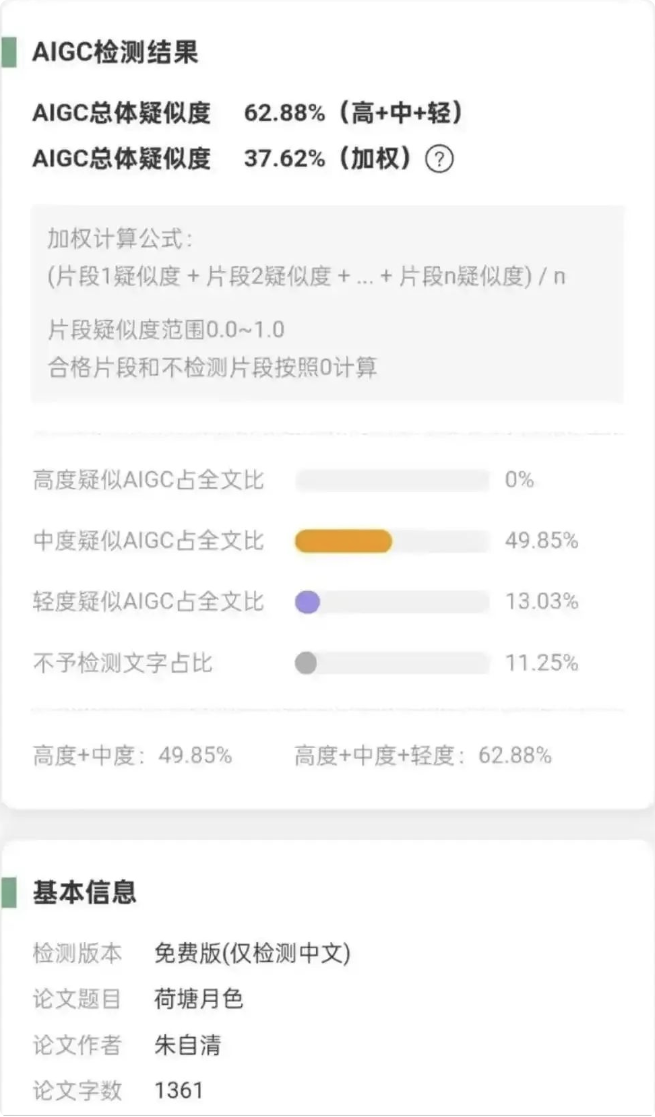The image size is (655, 1117).
Task: Click the question mark help icon
Action: pos(439,159)
